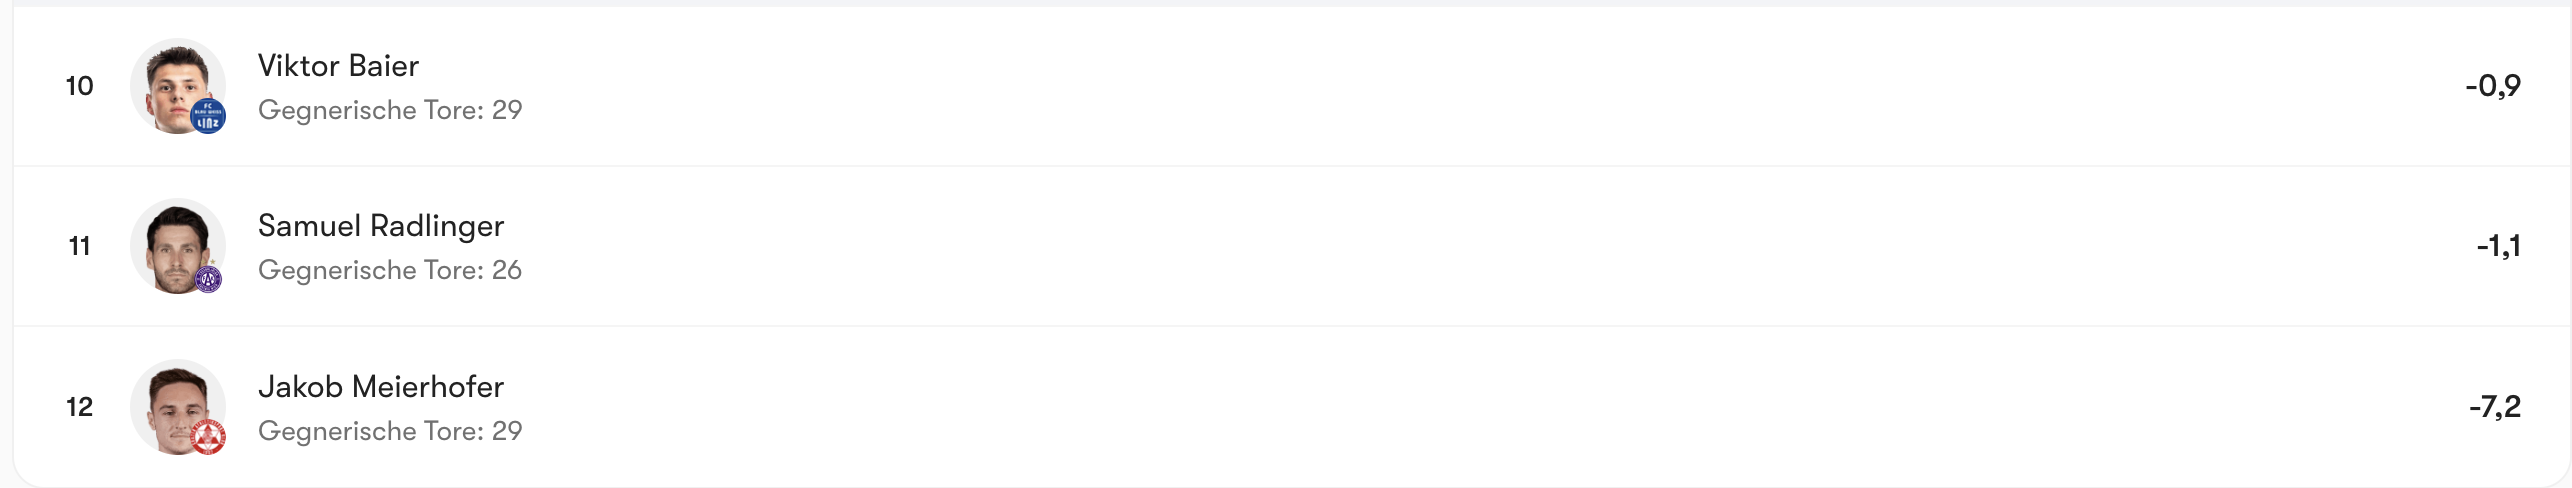Open the Viktor Baier player link
2572x488 pixels.
[x=338, y=66]
